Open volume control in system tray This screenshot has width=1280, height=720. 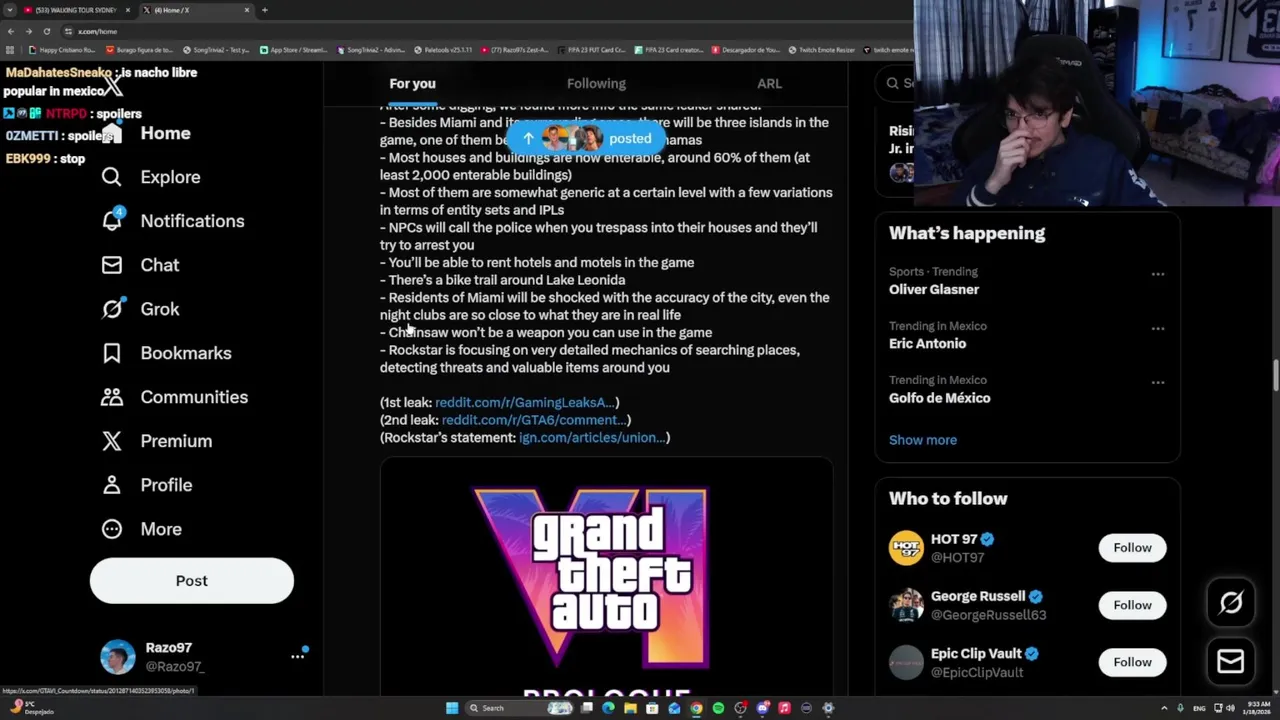coord(1231,708)
